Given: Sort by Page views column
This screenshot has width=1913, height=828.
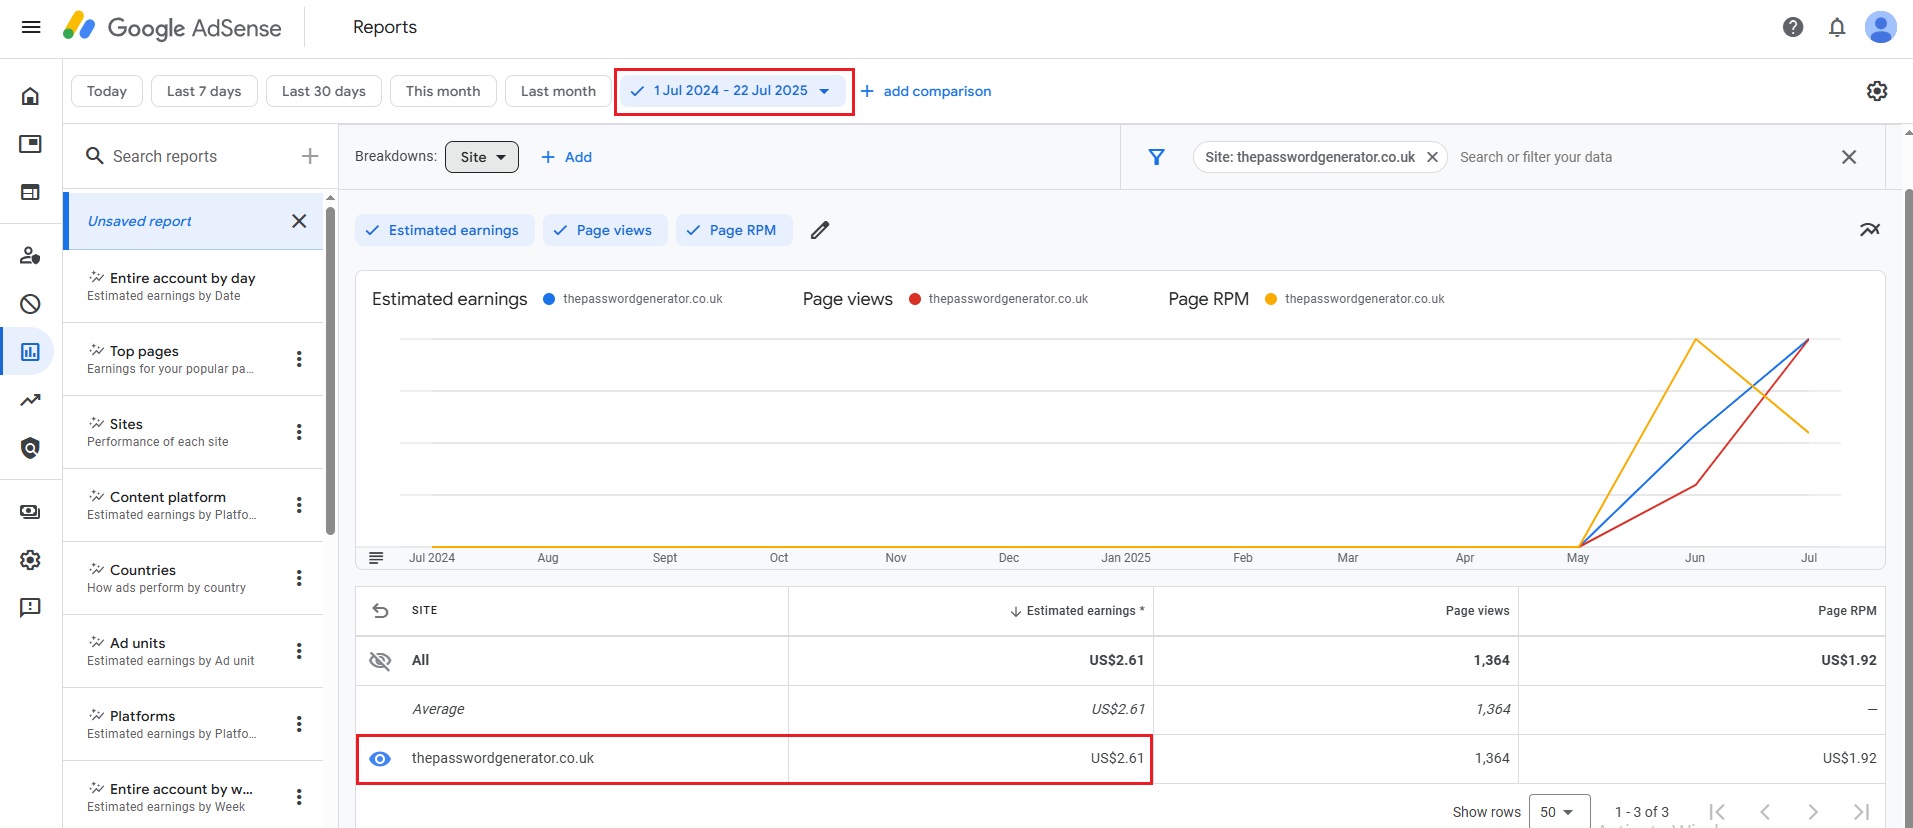Looking at the screenshot, I should pyautogui.click(x=1477, y=611).
